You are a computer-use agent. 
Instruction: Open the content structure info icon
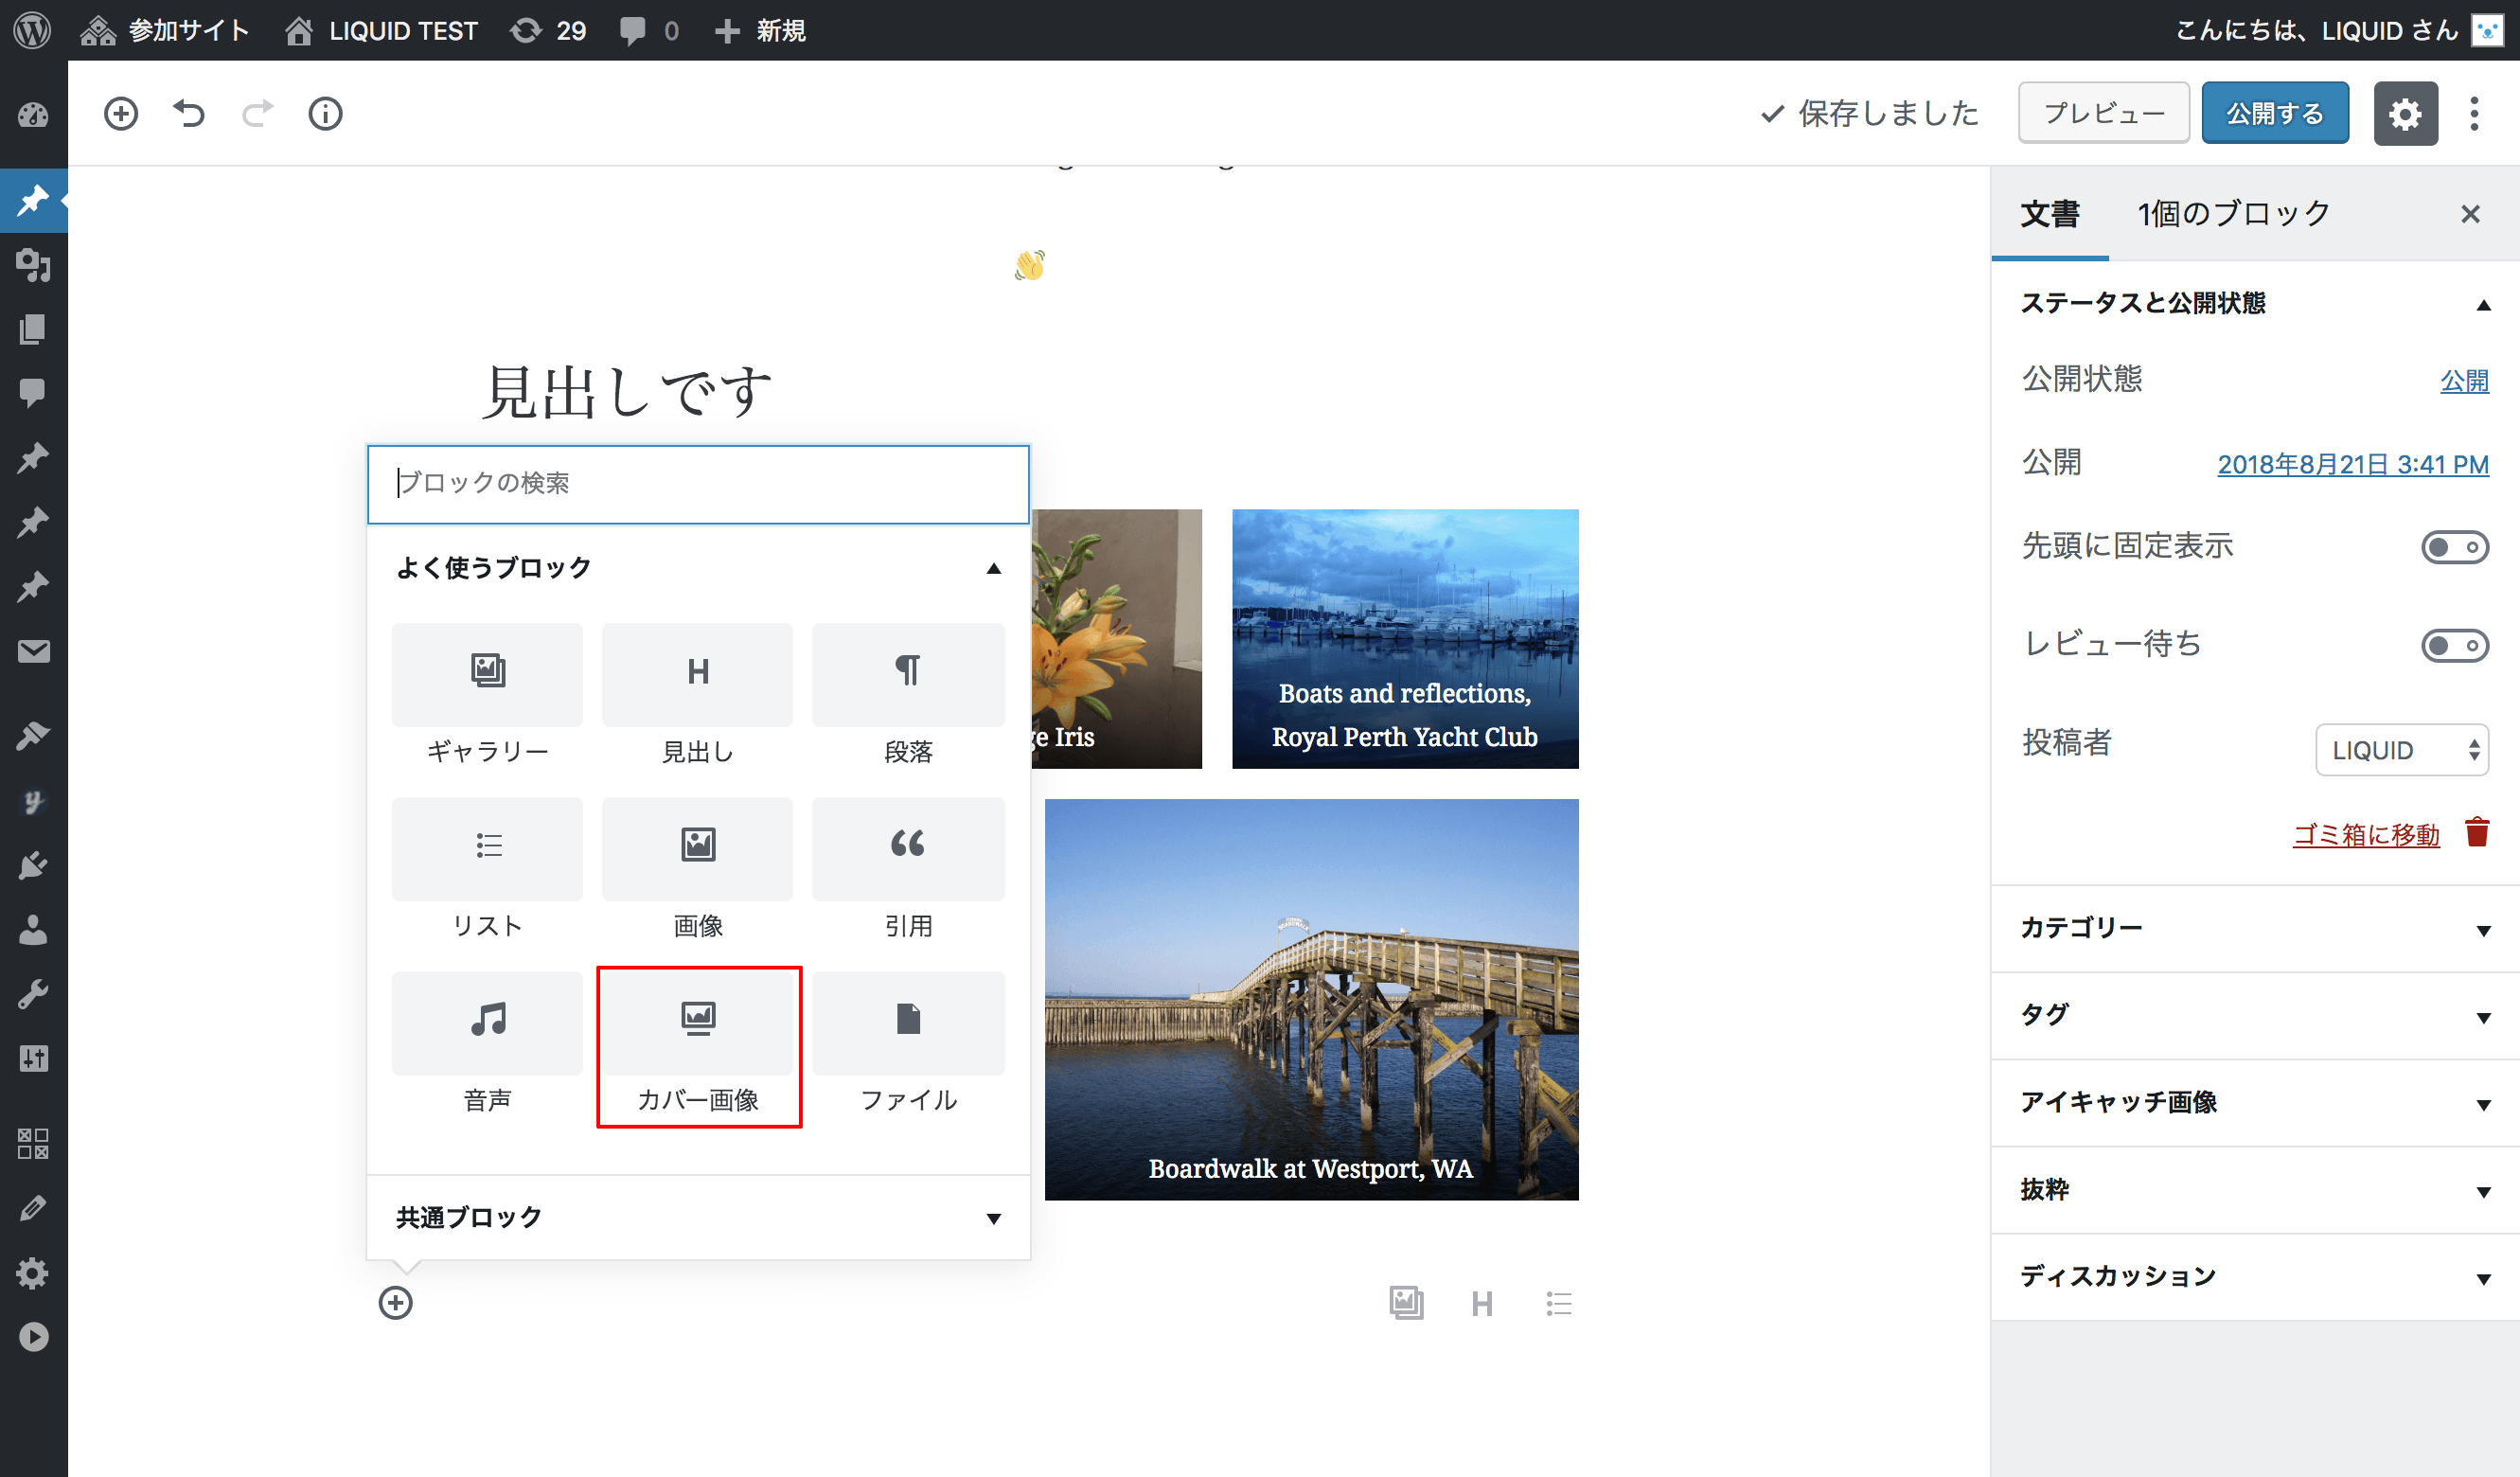[x=325, y=114]
